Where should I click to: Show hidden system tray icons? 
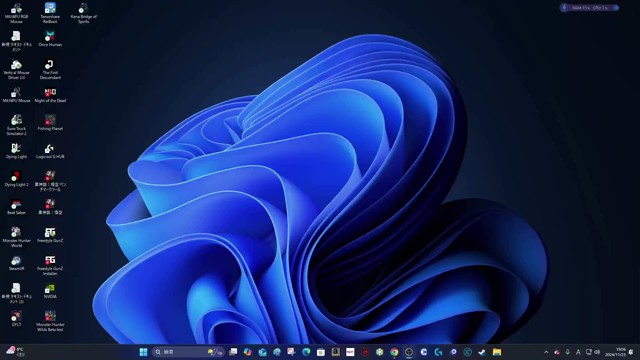click(546, 352)
